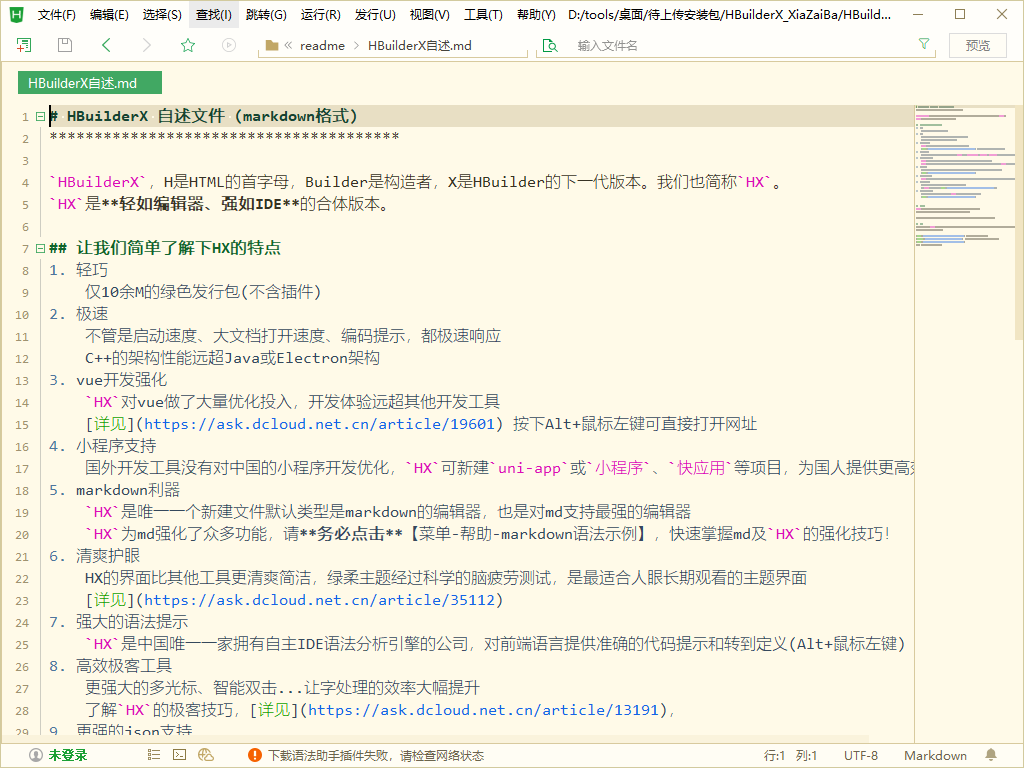Viewport: 1024px width, 768px height.
Task: Run with the play circle icon
Action: (229, 45)
